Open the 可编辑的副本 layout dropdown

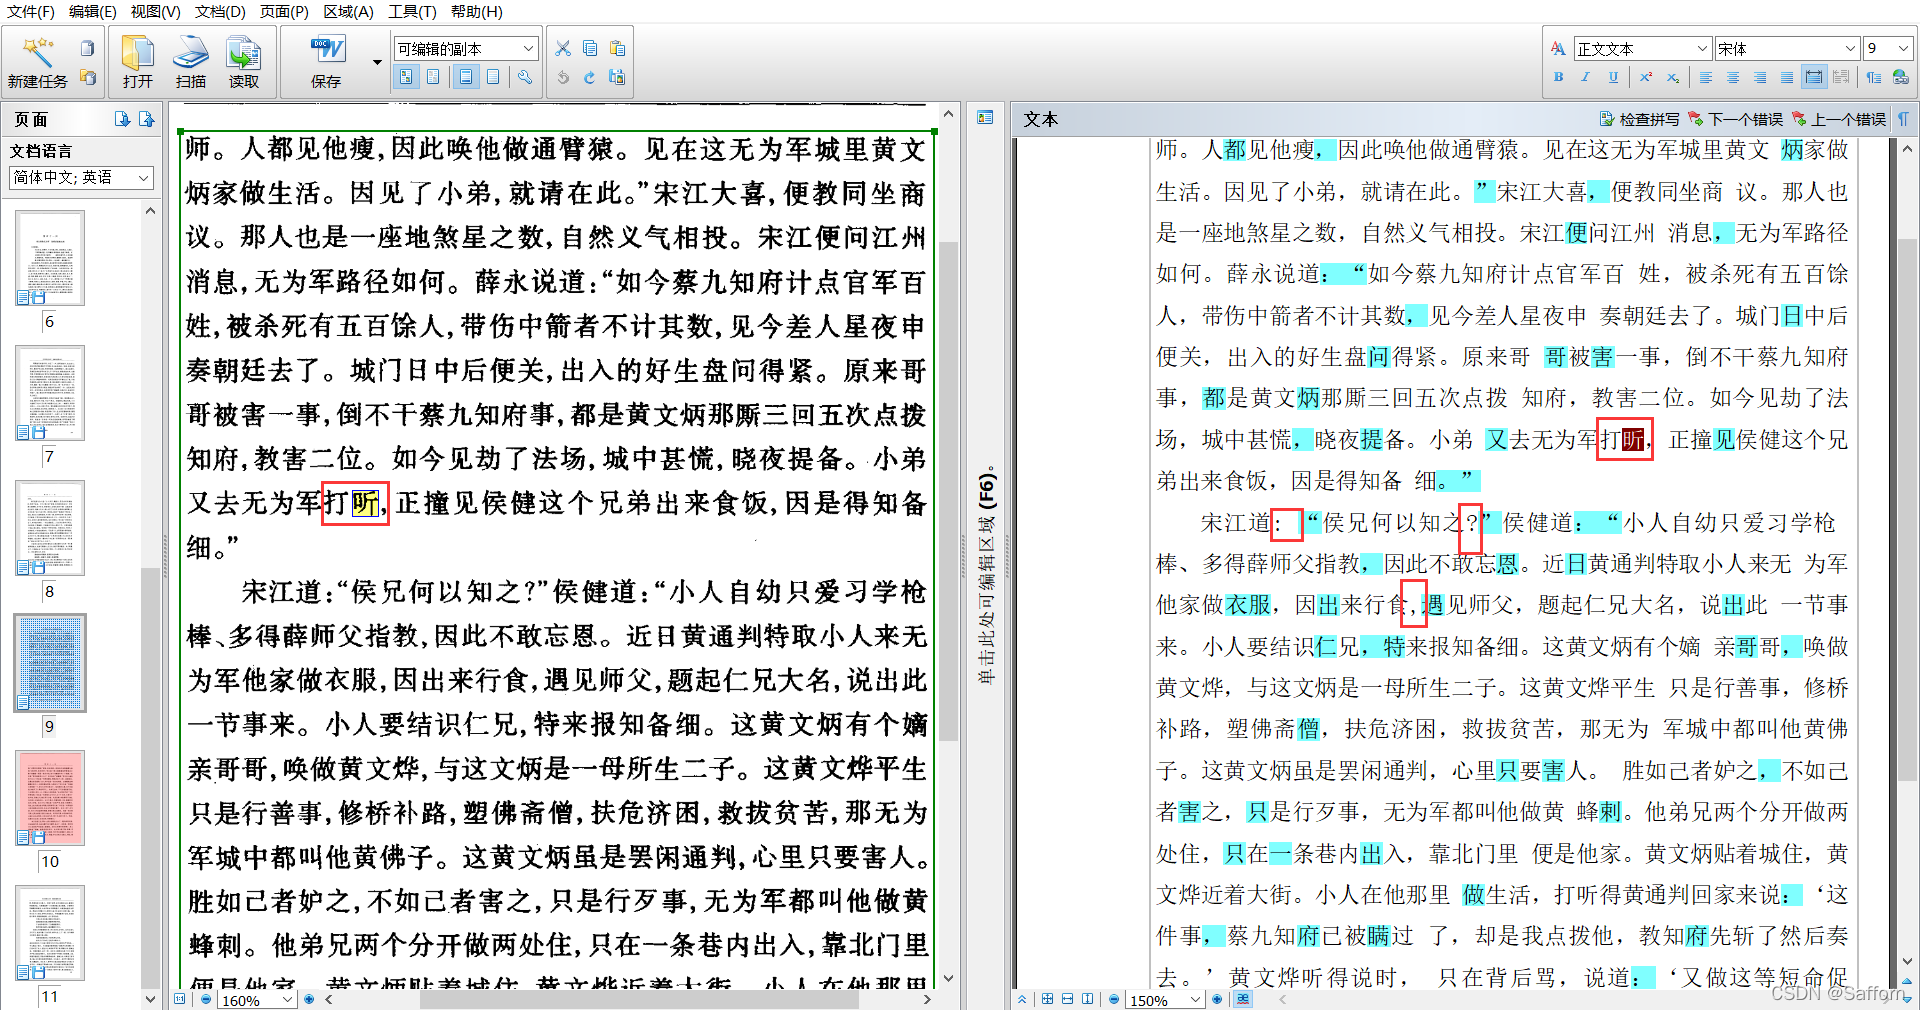(466, 48)
